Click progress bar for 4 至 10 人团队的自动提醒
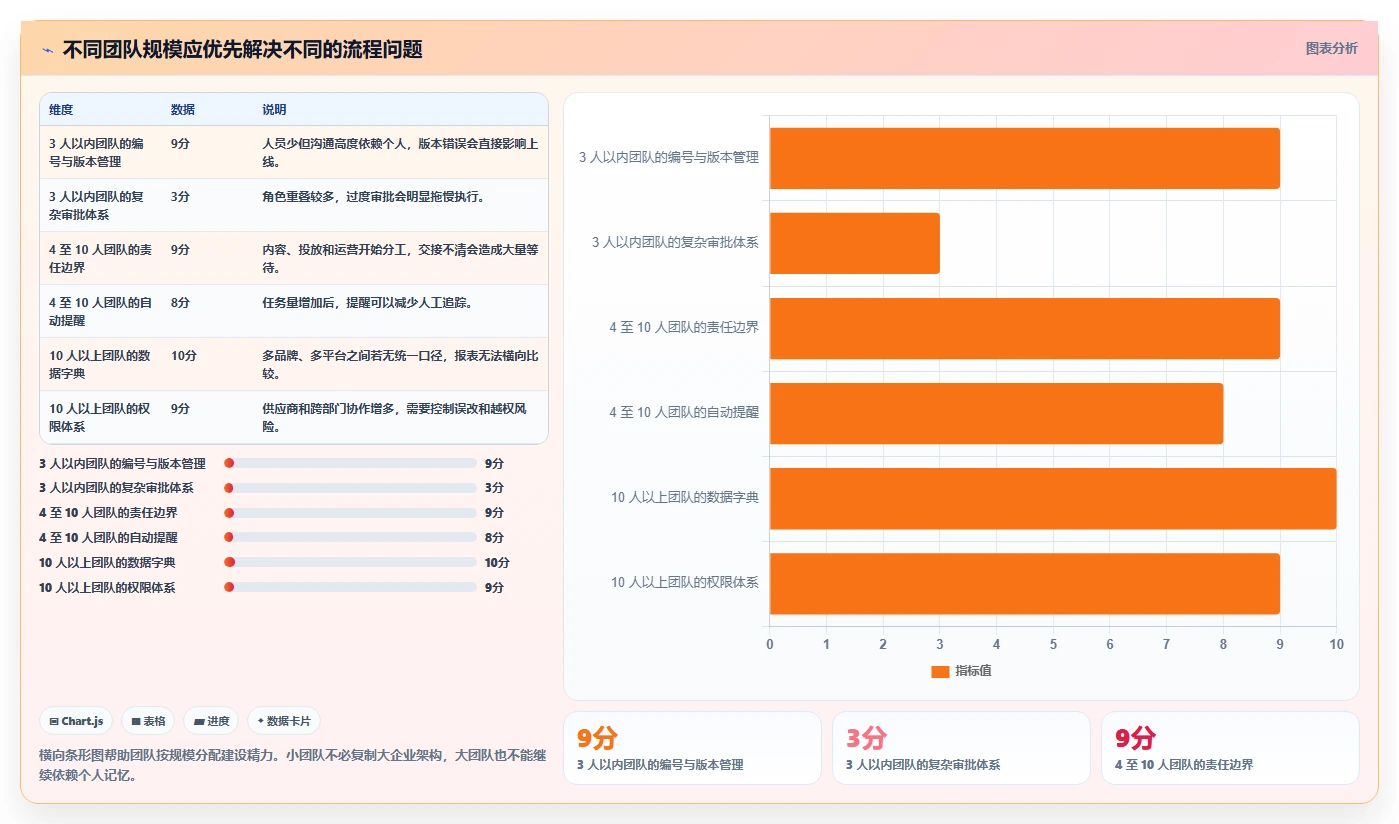This screenshot has width=1399, height=824. coord(351,538)
